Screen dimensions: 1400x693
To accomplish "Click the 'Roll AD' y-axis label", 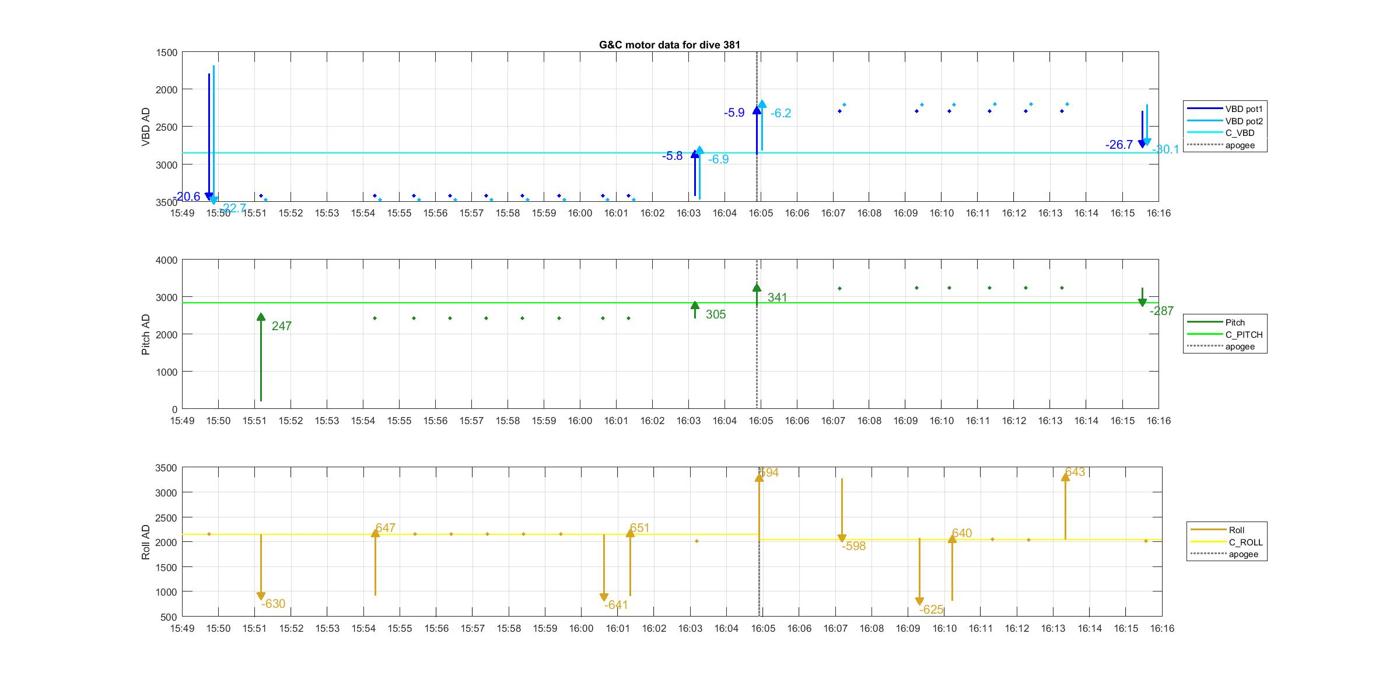I will (146, 542).
